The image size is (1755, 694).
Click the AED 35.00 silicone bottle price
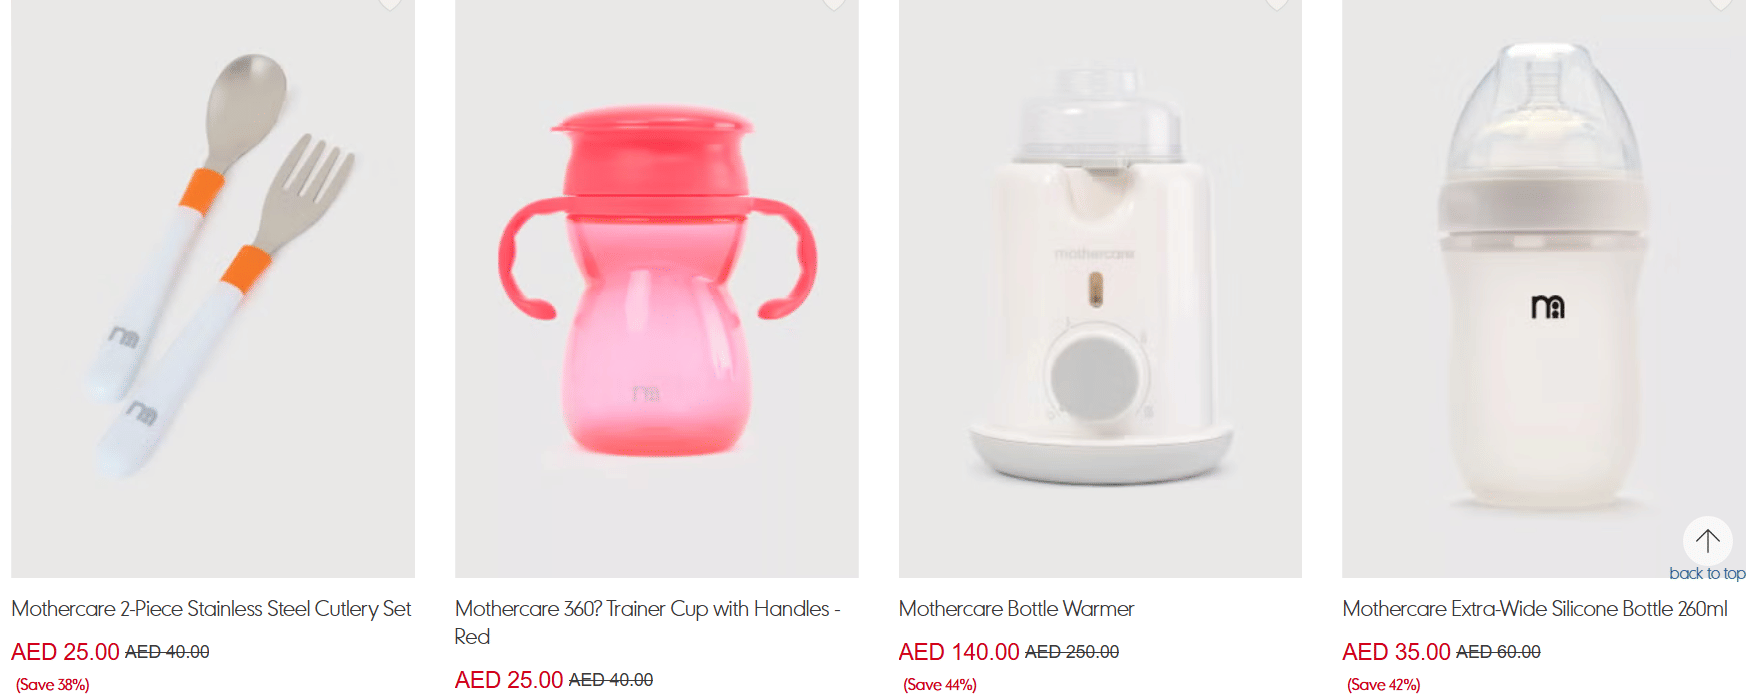click(x=1396, y=652)
